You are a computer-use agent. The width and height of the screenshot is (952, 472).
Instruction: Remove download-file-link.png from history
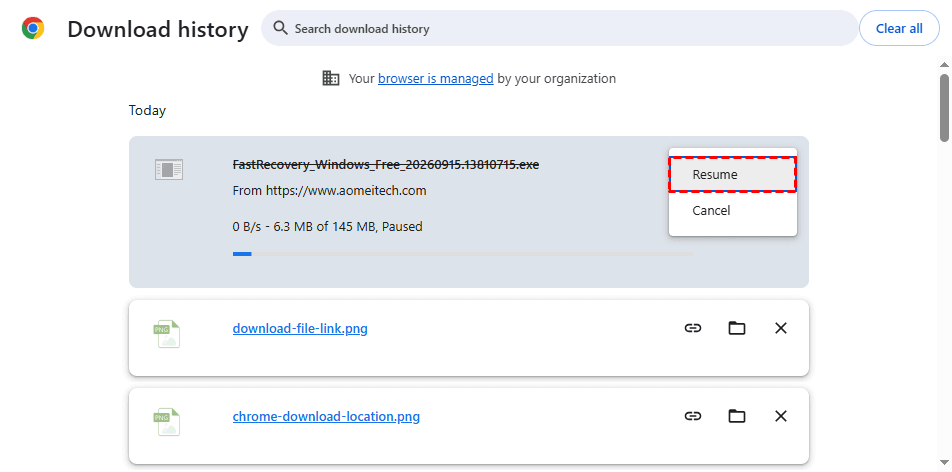click(x=781, y=328)
